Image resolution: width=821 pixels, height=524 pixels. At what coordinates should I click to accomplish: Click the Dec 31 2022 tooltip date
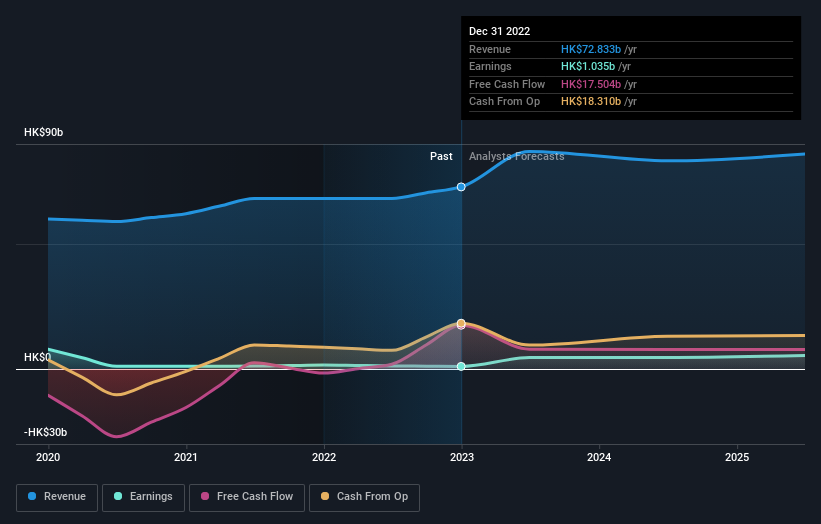click(x=500, y=31)
